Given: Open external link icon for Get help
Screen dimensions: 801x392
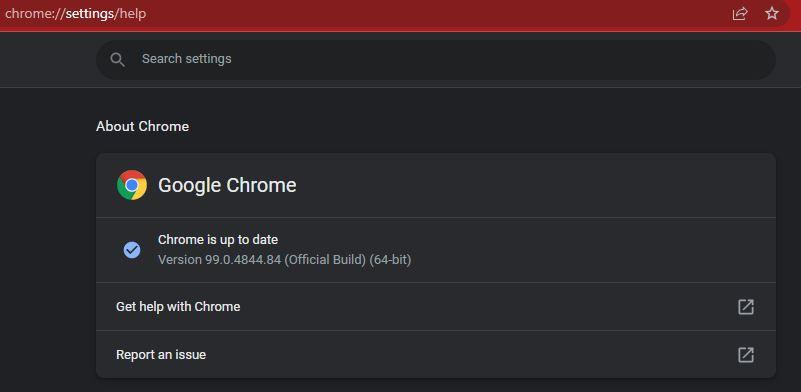Looking at the screenshot, I should pyautogui.click(x=746, y=307).
